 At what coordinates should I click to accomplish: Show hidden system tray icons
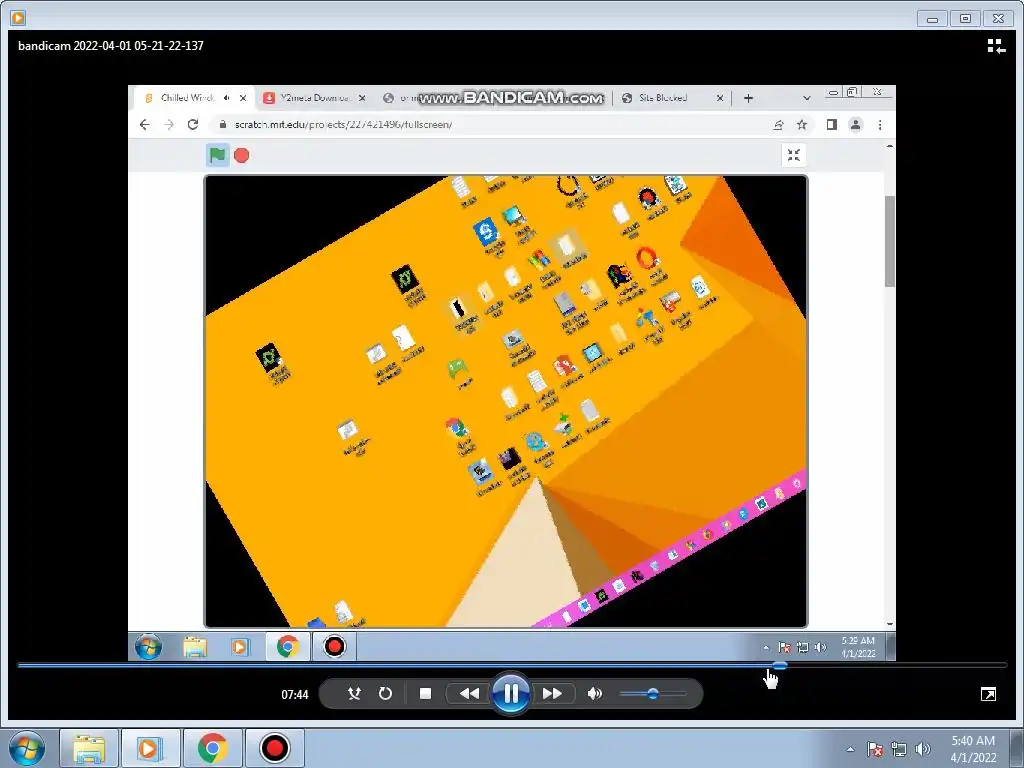pyautogui.click(x=850, y=749)
